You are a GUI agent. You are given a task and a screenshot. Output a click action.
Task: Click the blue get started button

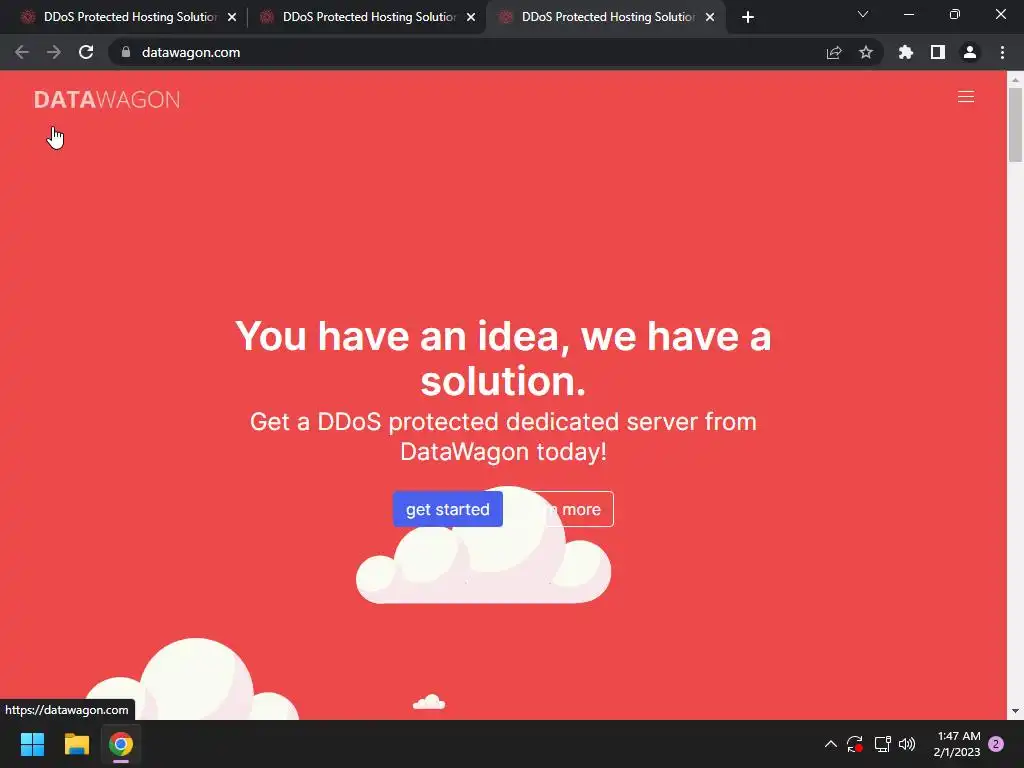[x=447, y=509]
